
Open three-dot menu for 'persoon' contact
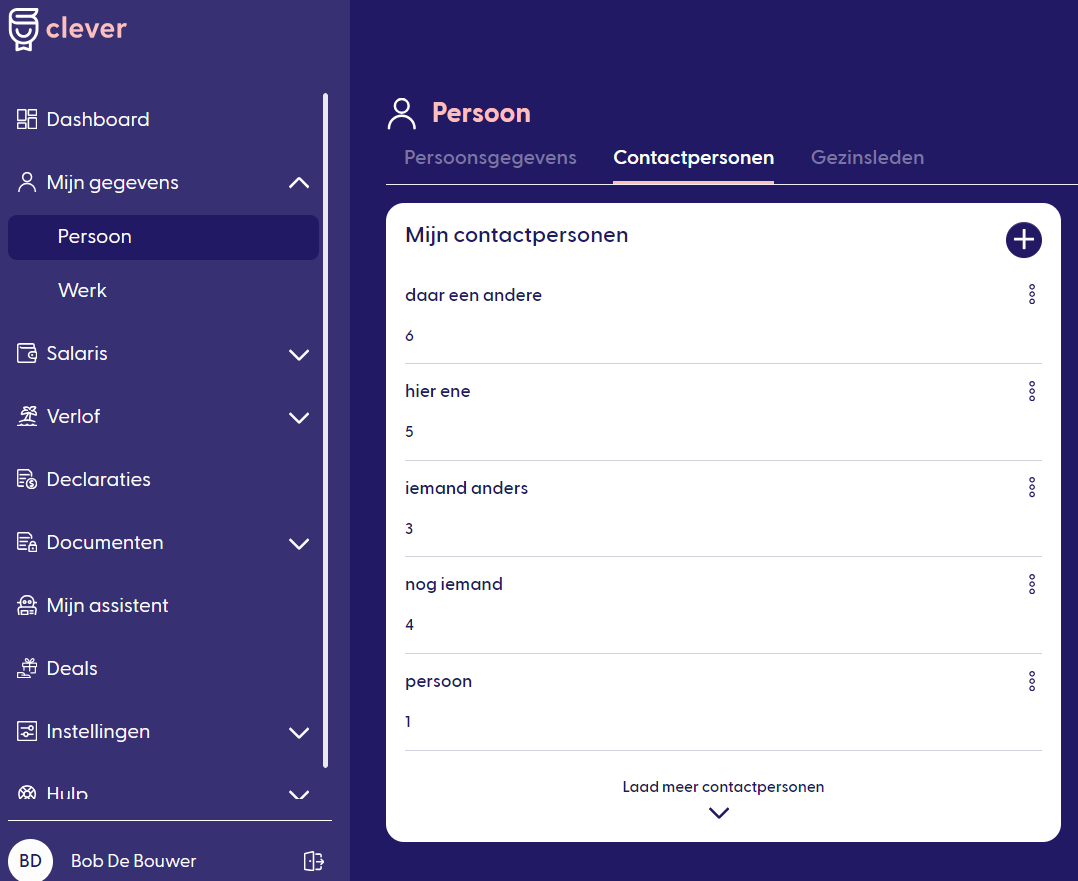point(1032,681)
